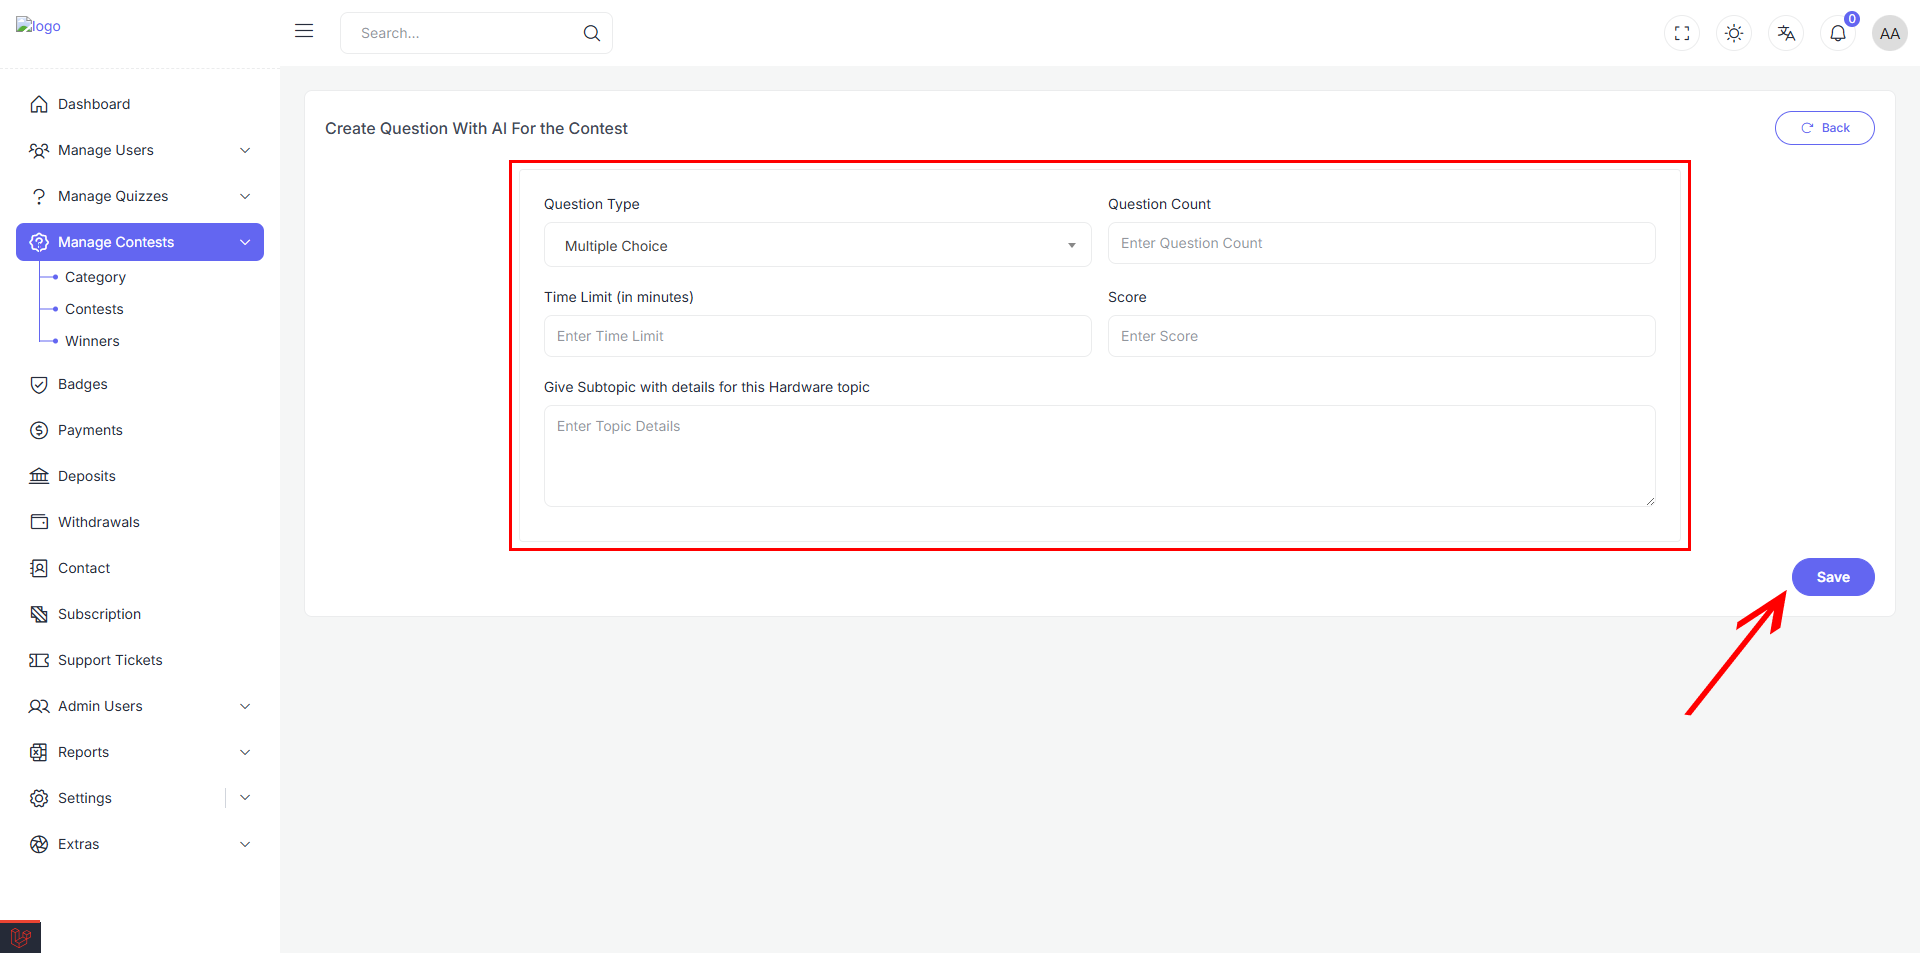Click the Settings gear icon

click(x=39, y=798)
